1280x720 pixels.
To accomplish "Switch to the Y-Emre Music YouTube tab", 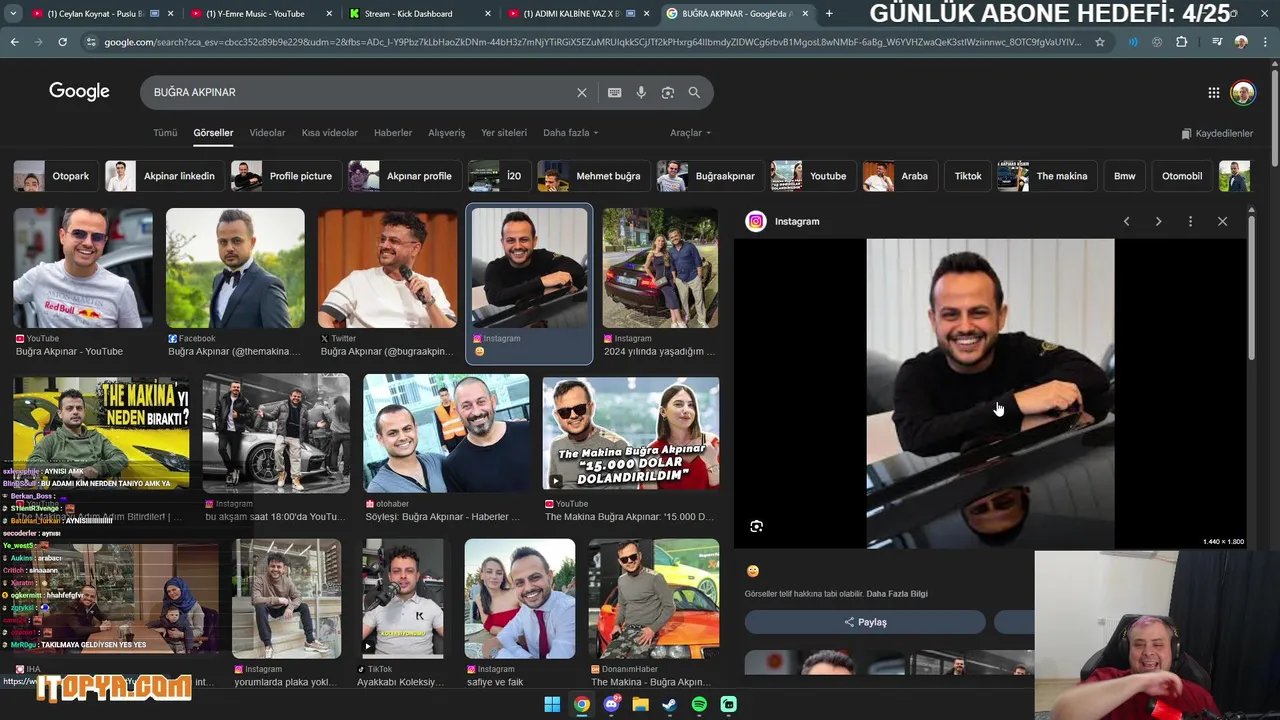I will tap(260, 13).
